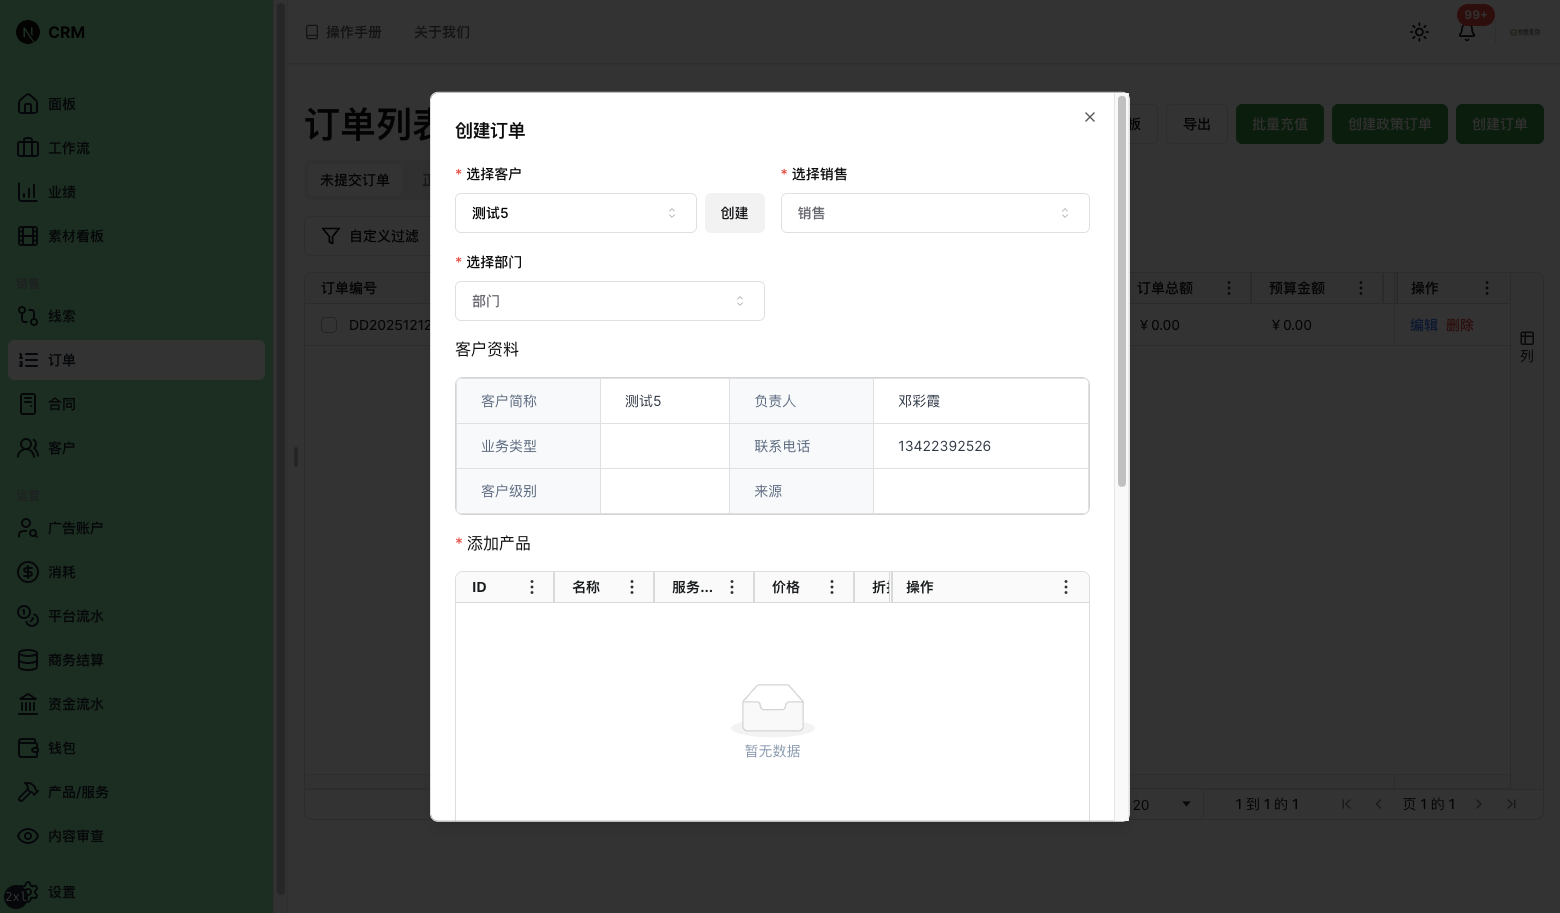This screenshot has width=1560, height=913.
Task: Open the 99+ notification bell
Action: click(1466, 31)
